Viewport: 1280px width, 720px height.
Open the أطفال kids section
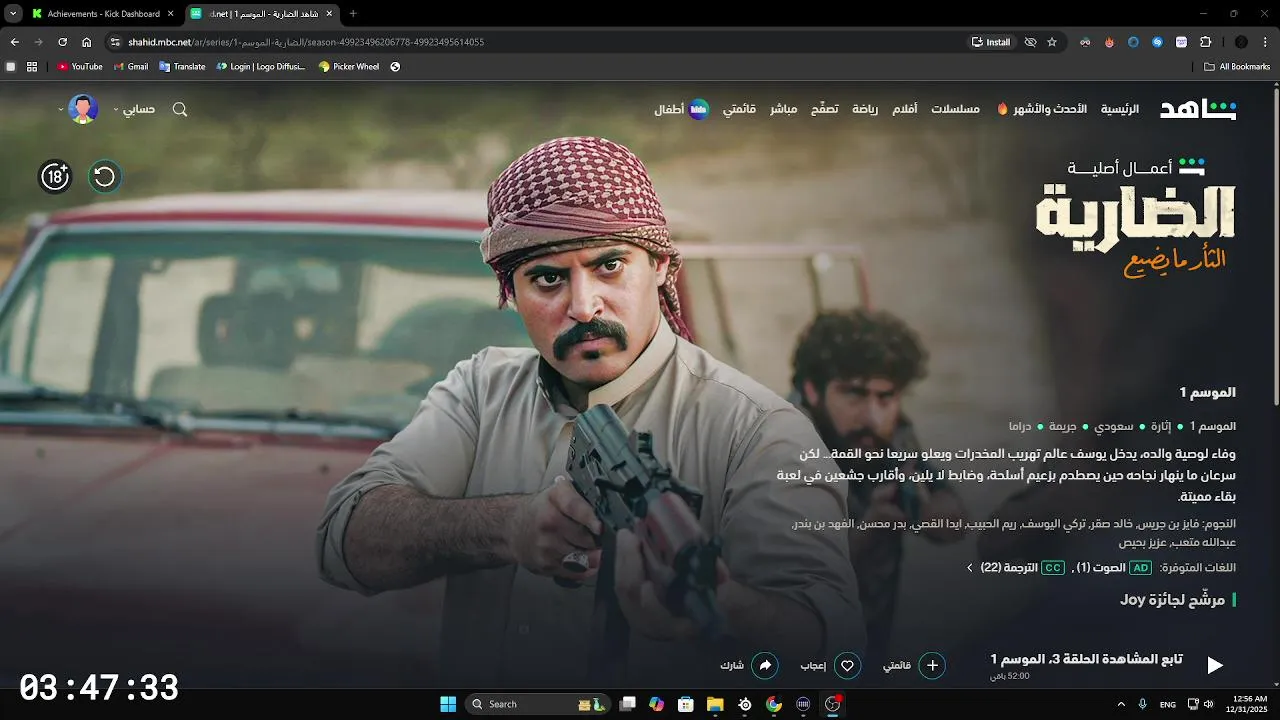click(x=681, y=109)
